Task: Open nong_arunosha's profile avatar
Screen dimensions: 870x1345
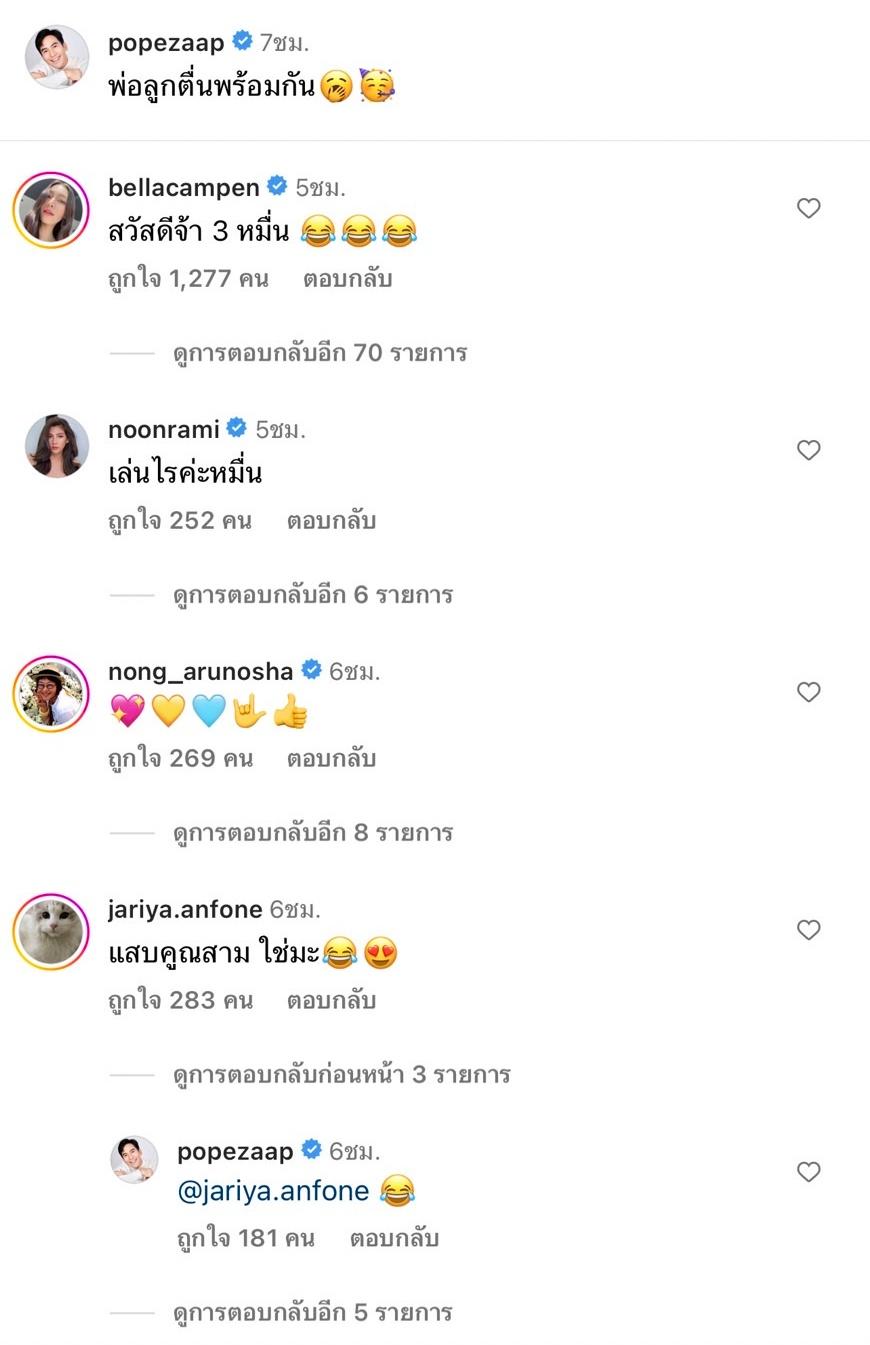Action: pyautogui.click(x=51, y=693)
